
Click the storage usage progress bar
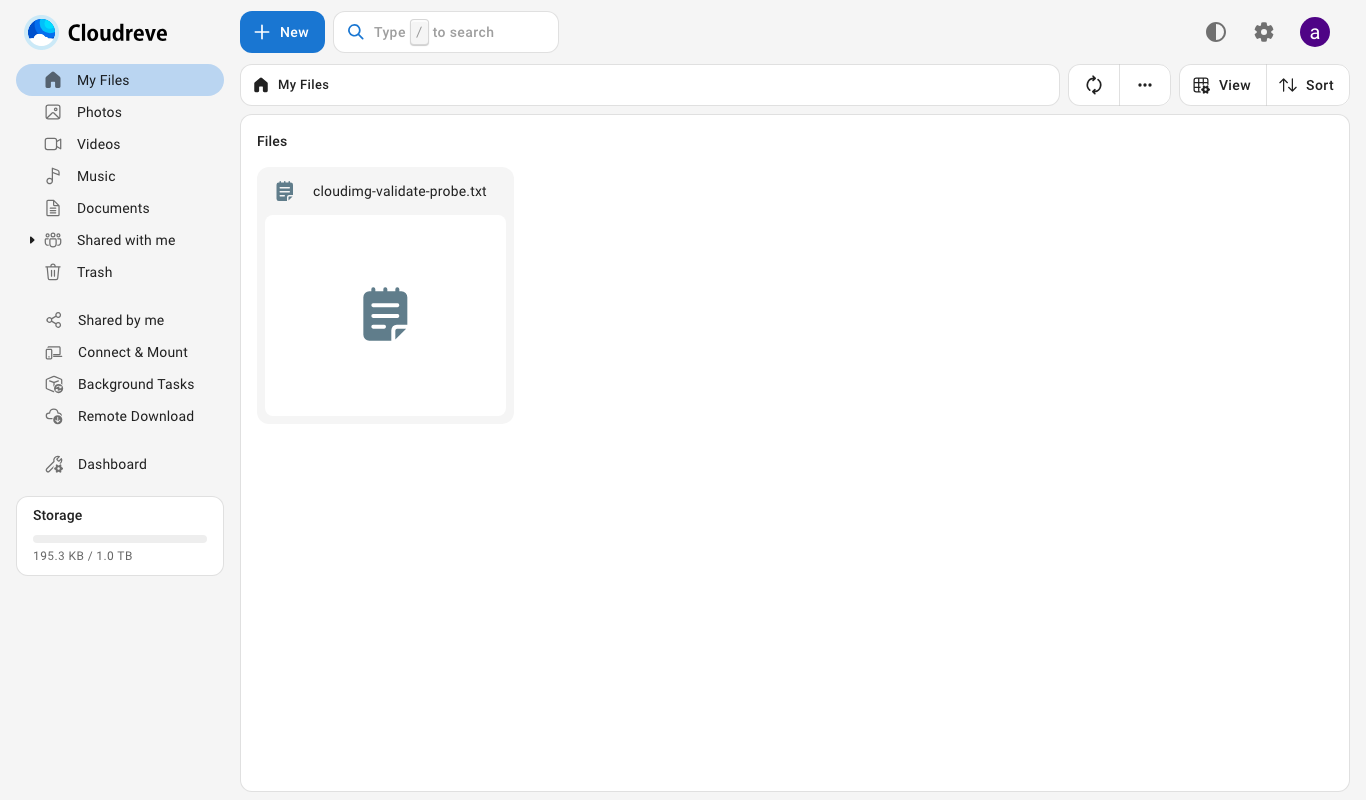[120, 539]
